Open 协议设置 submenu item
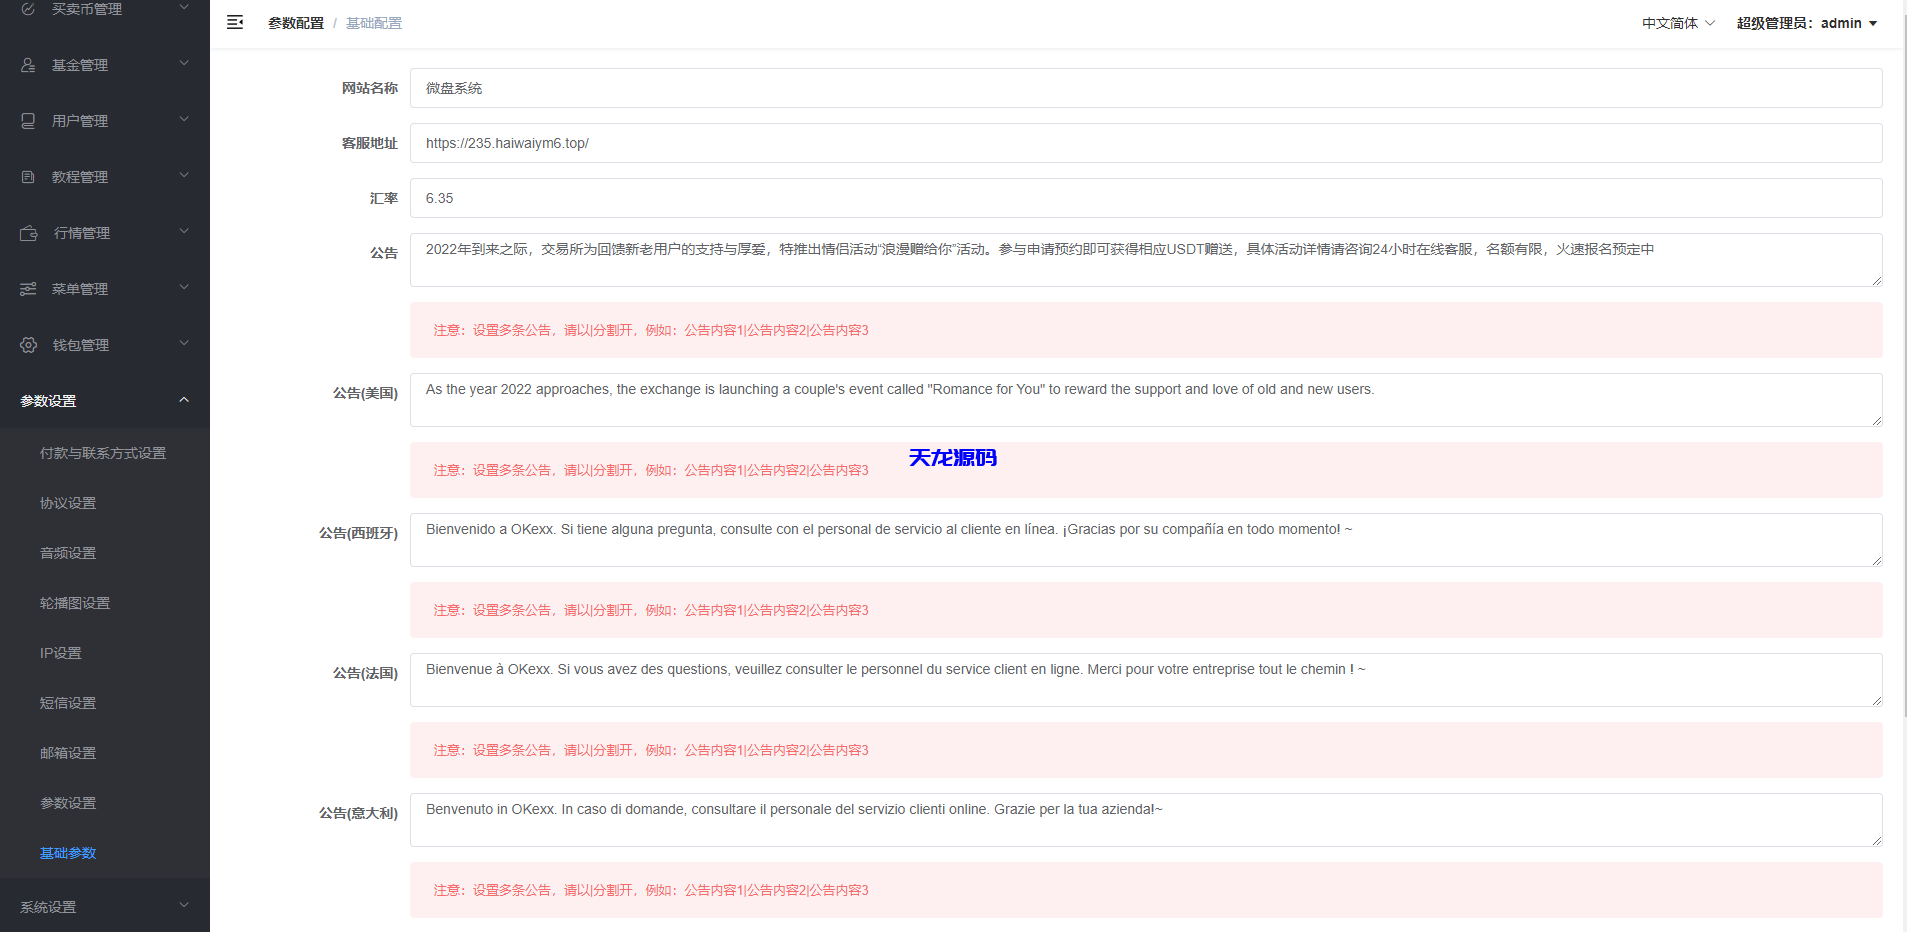Viewport: 1907px width, 932px height. coord(68,503)
